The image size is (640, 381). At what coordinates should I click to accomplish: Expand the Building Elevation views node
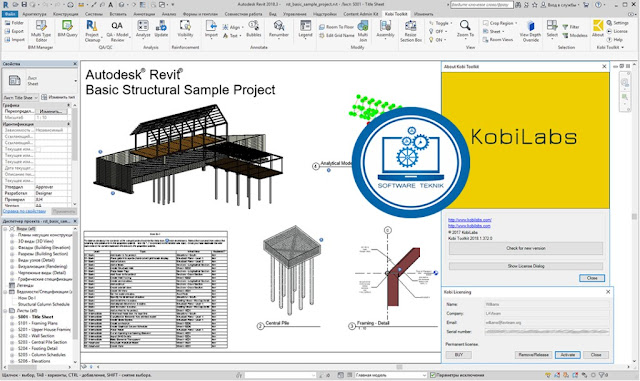tap(12, 248)
